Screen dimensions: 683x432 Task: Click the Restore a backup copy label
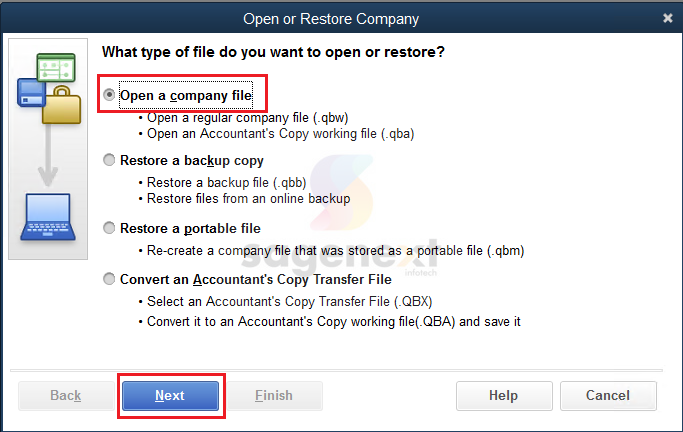[x=192, y=160]
